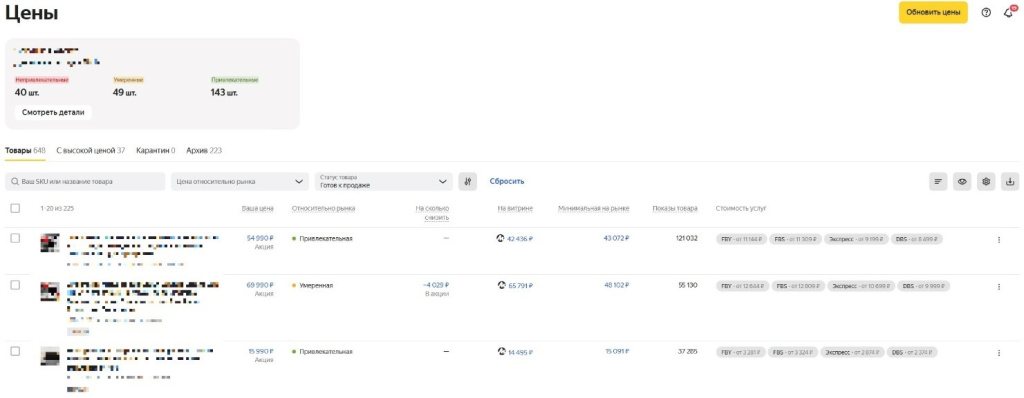Switch to the 'Архив 223' tab
This screenshot has height=398, width=1024.
(204, 150)
